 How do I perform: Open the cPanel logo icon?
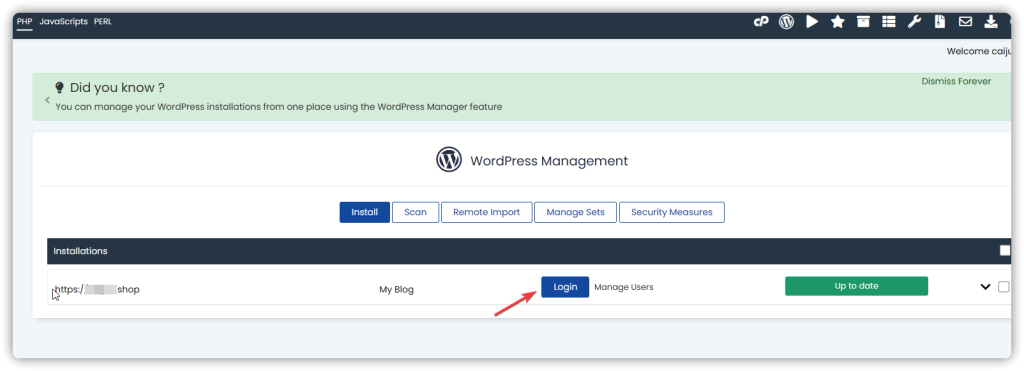coord(761,22)
